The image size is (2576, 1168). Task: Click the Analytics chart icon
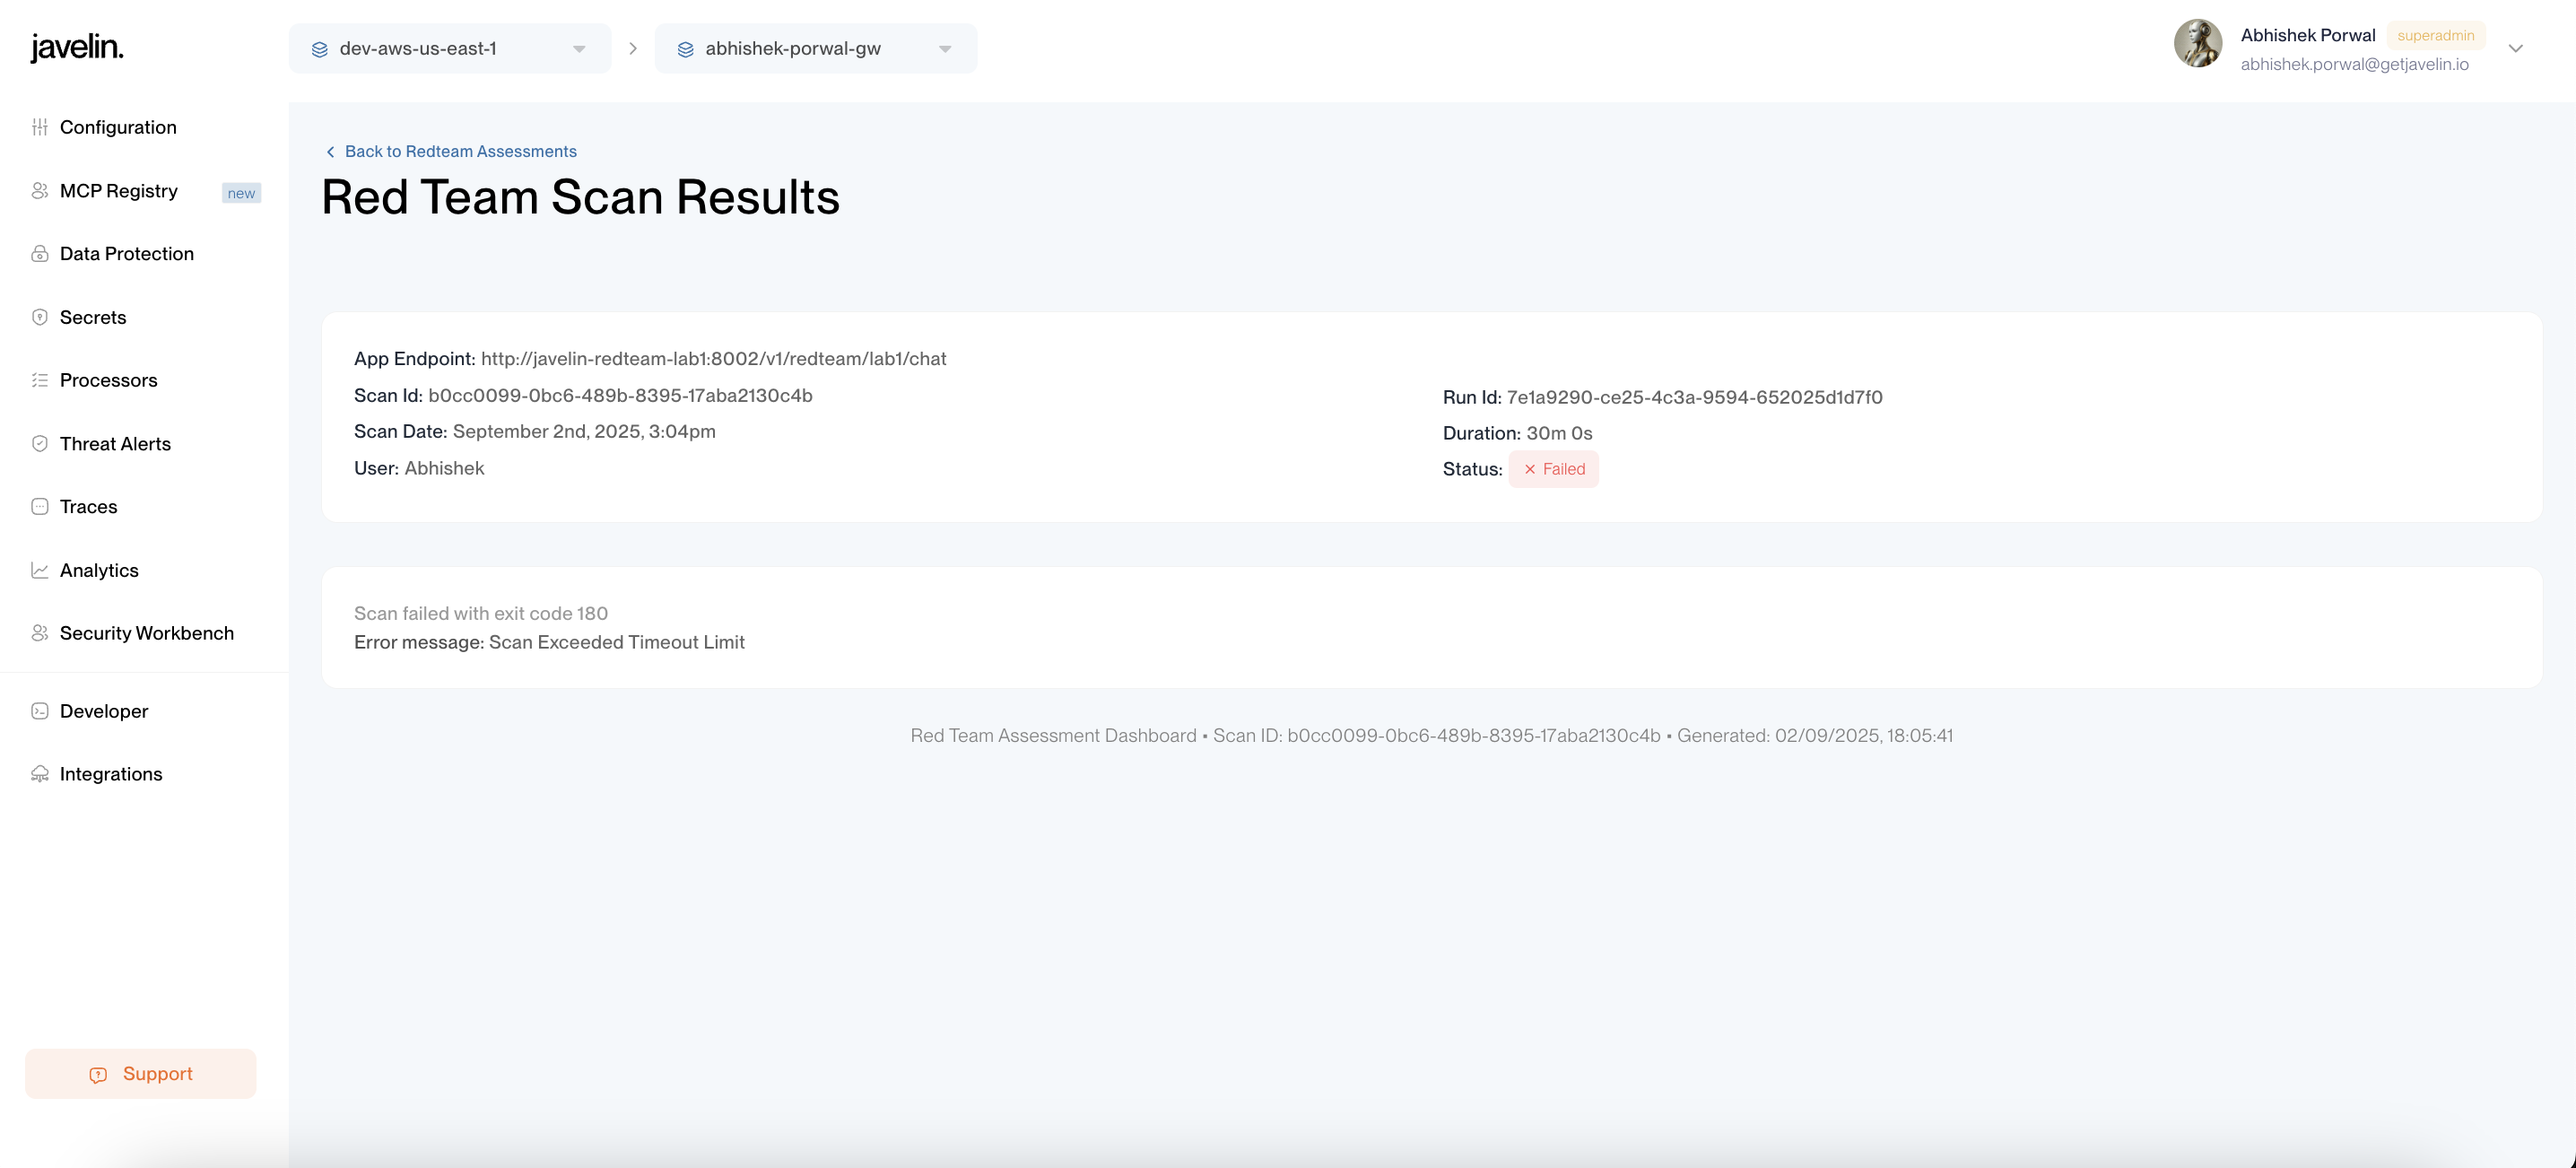tap(40, 570)
